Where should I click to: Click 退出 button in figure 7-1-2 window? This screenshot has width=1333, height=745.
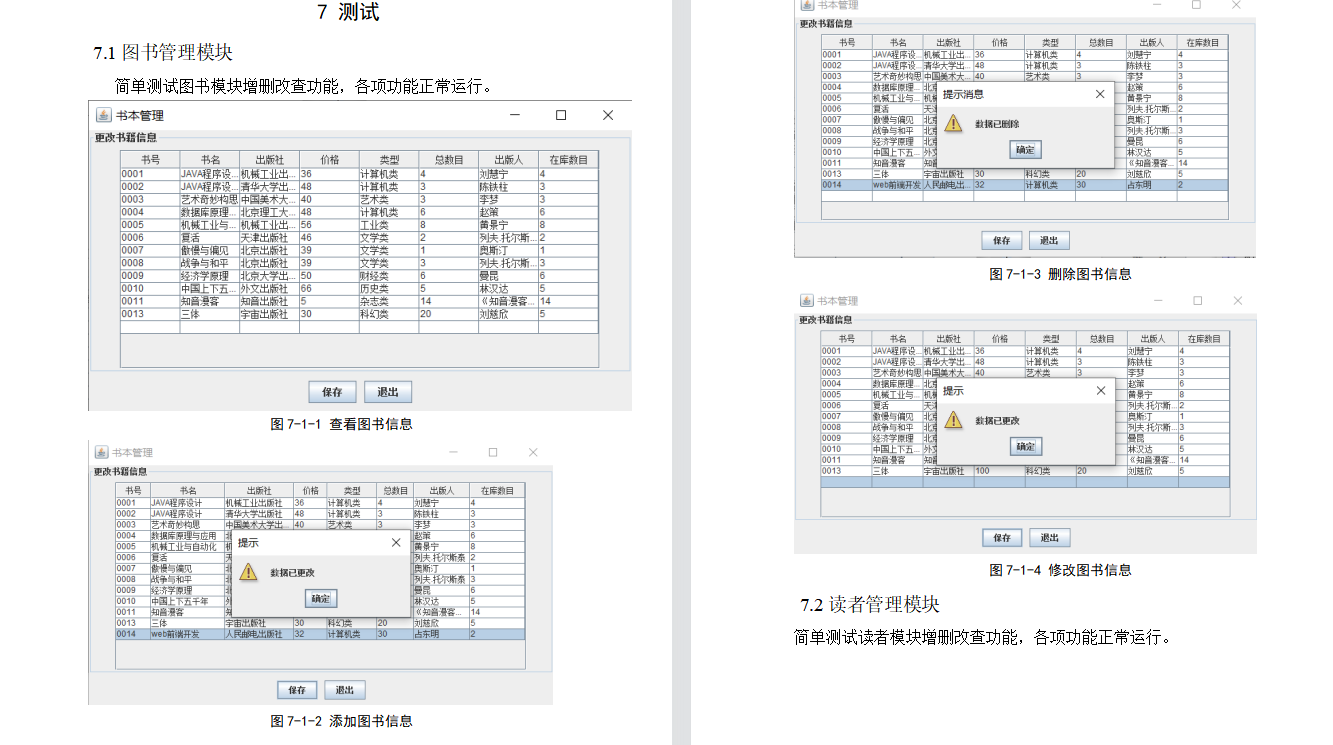[345, 690]
